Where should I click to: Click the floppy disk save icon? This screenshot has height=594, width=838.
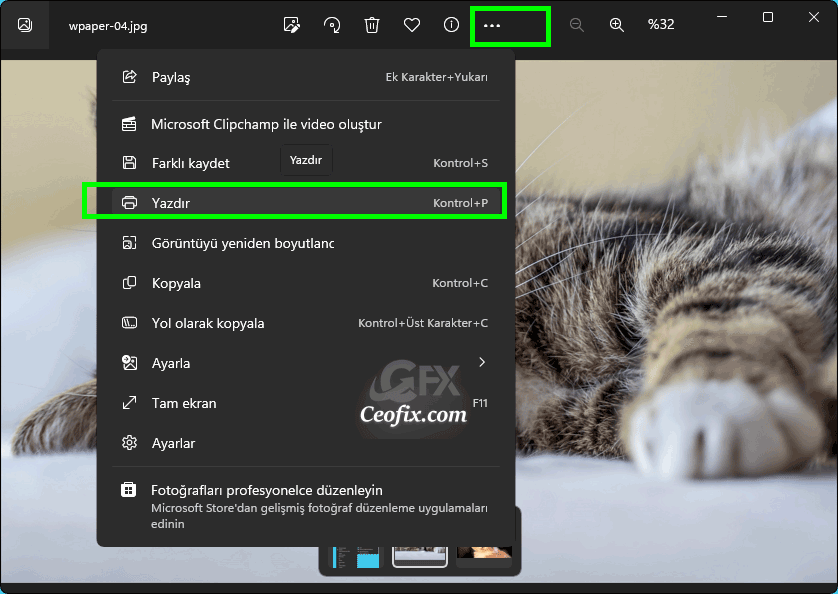[x=129, y=163]
